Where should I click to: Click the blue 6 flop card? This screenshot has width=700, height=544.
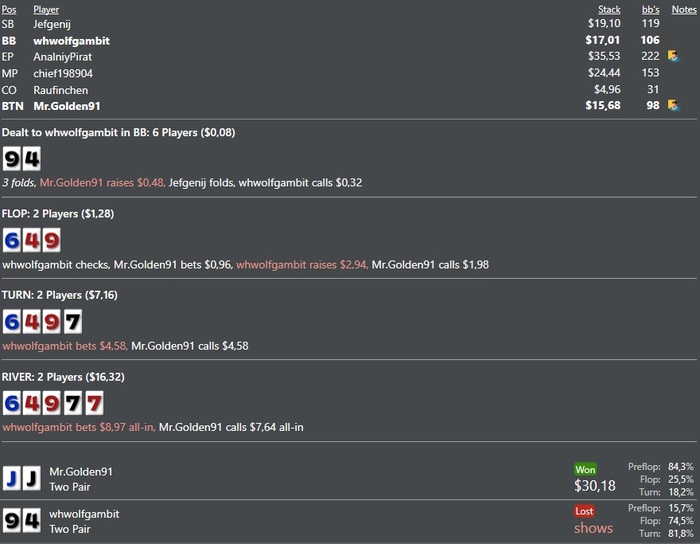coord(12,241)
